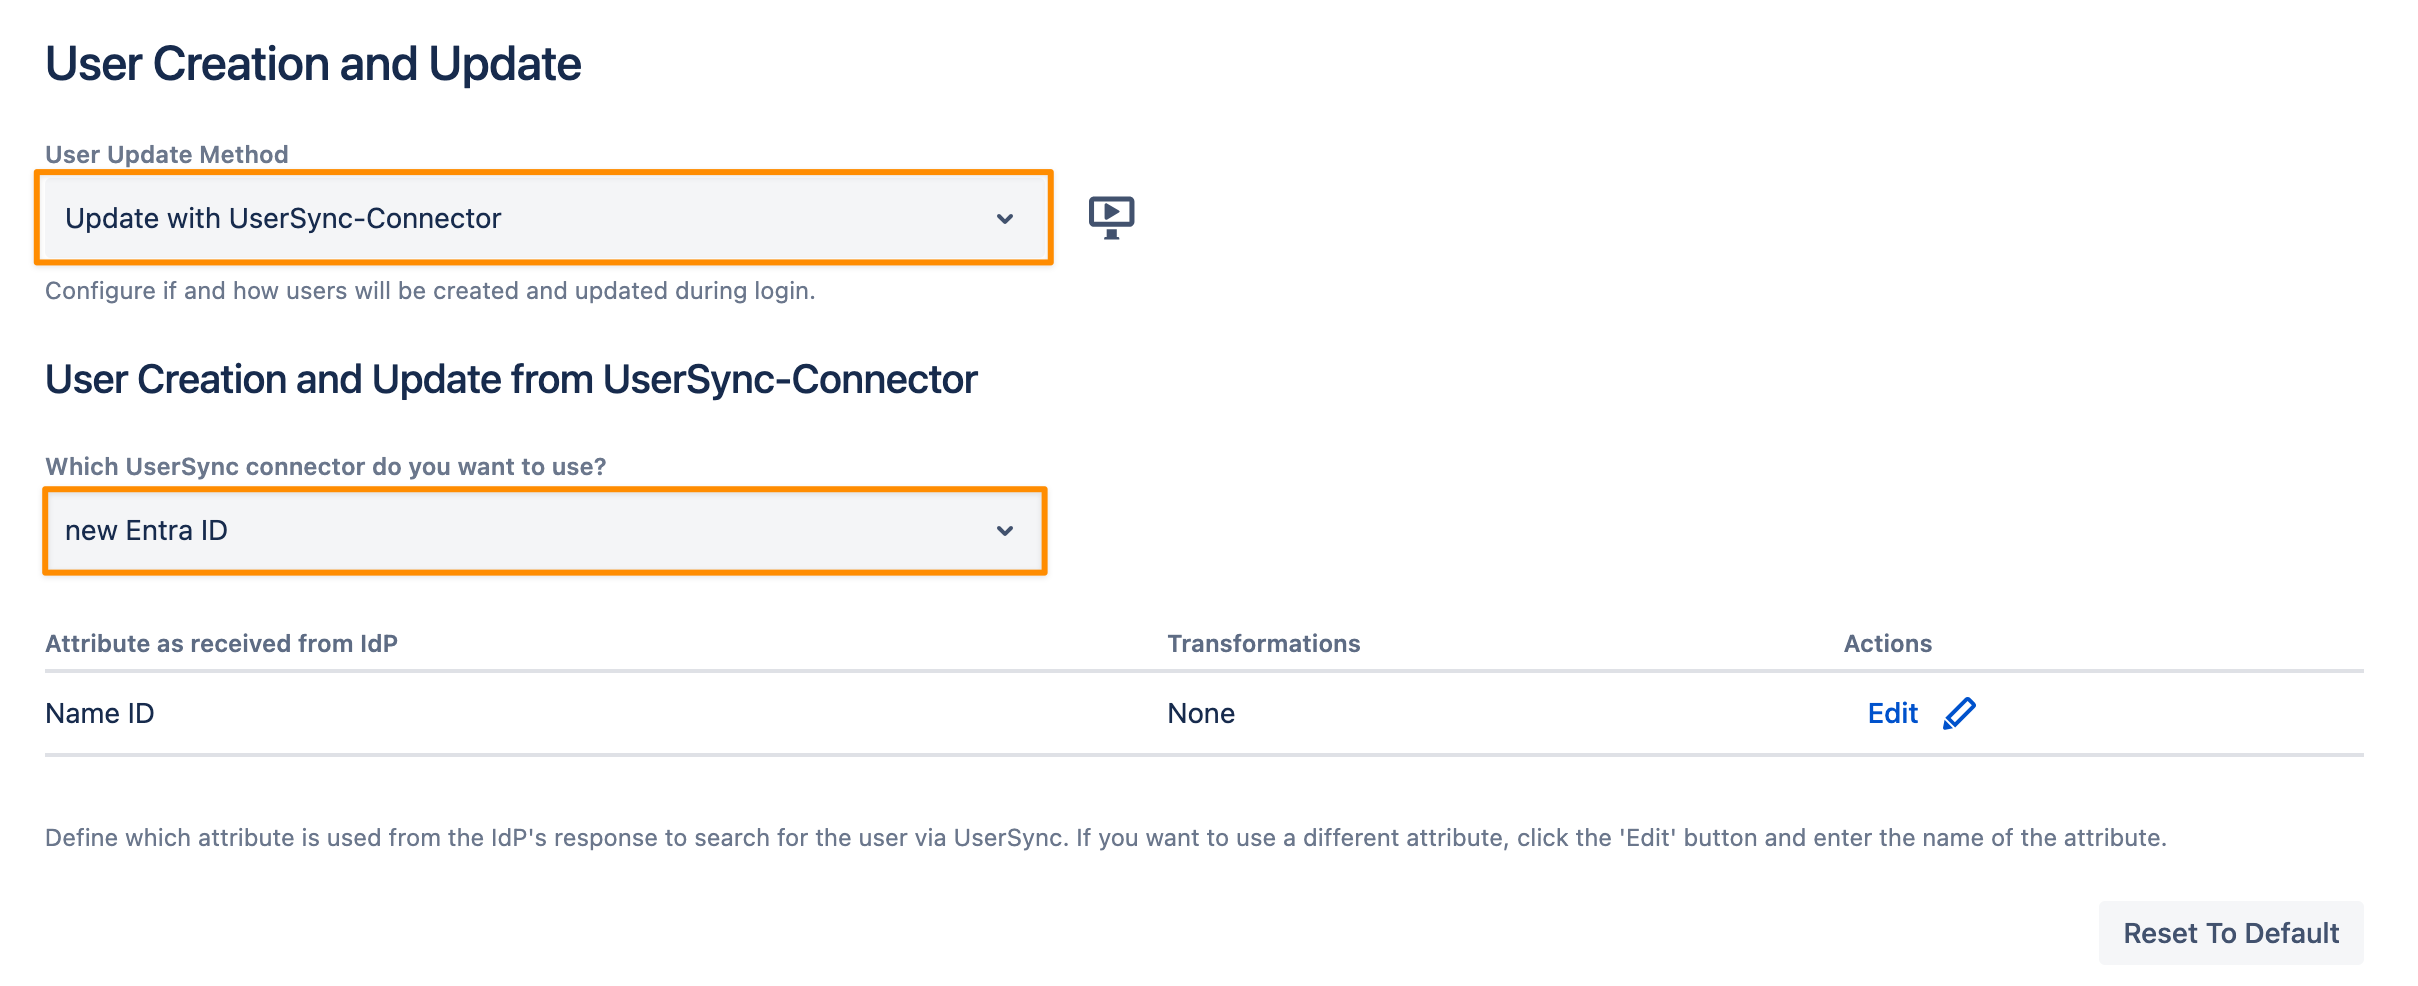This screenshot has height=986, width=2418.
Task: Click the Transformations column header
Action: click(x=1263, y=643)
